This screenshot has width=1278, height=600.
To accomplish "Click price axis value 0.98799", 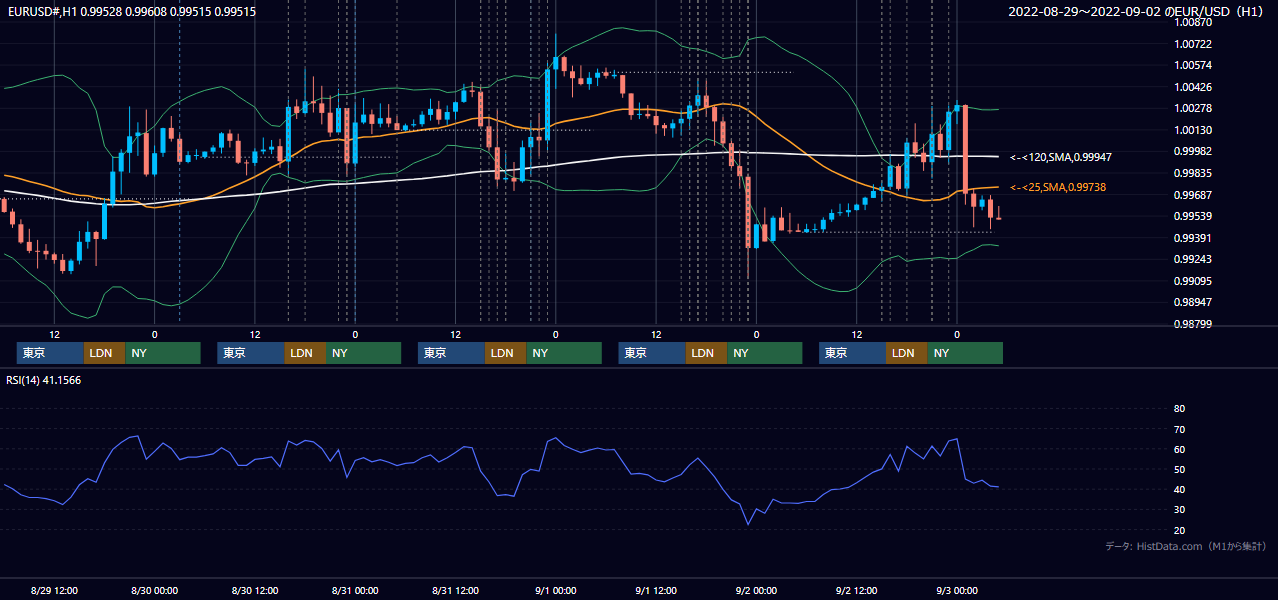I will pyautogui.click(x=1193, y=324).
